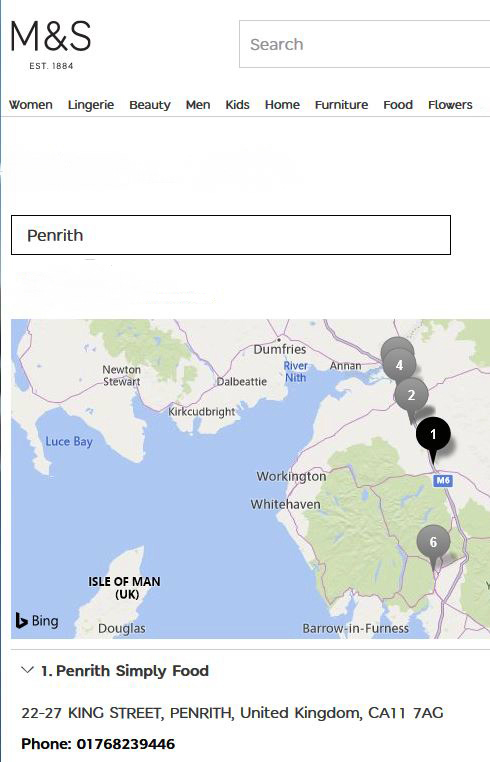Screen dimensions: 490x762
Task: Click the Isle of Man label
Action: coord(124,588)
